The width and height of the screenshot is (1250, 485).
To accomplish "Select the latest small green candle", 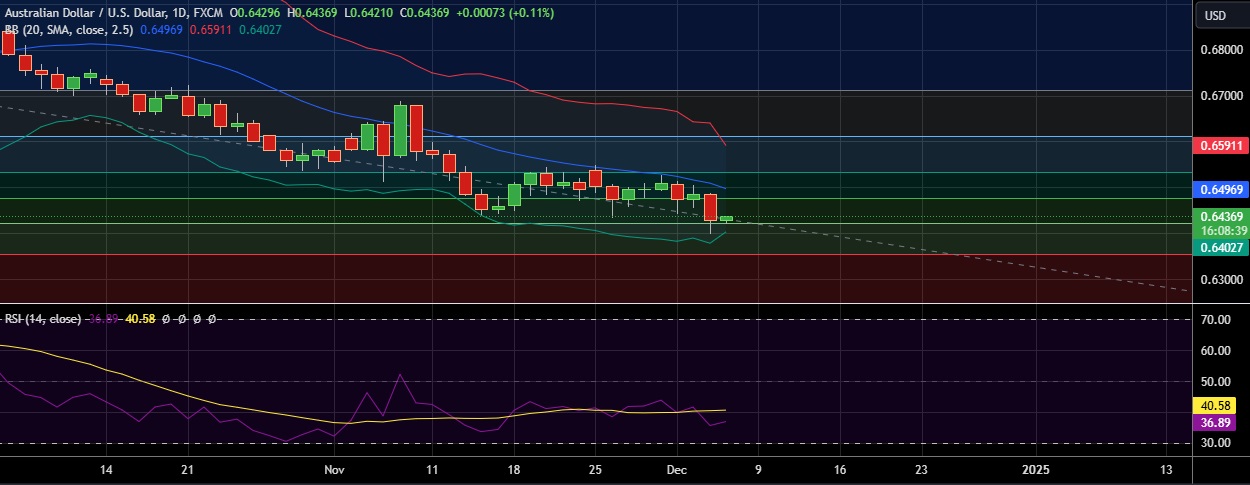I will coord(726,218).
